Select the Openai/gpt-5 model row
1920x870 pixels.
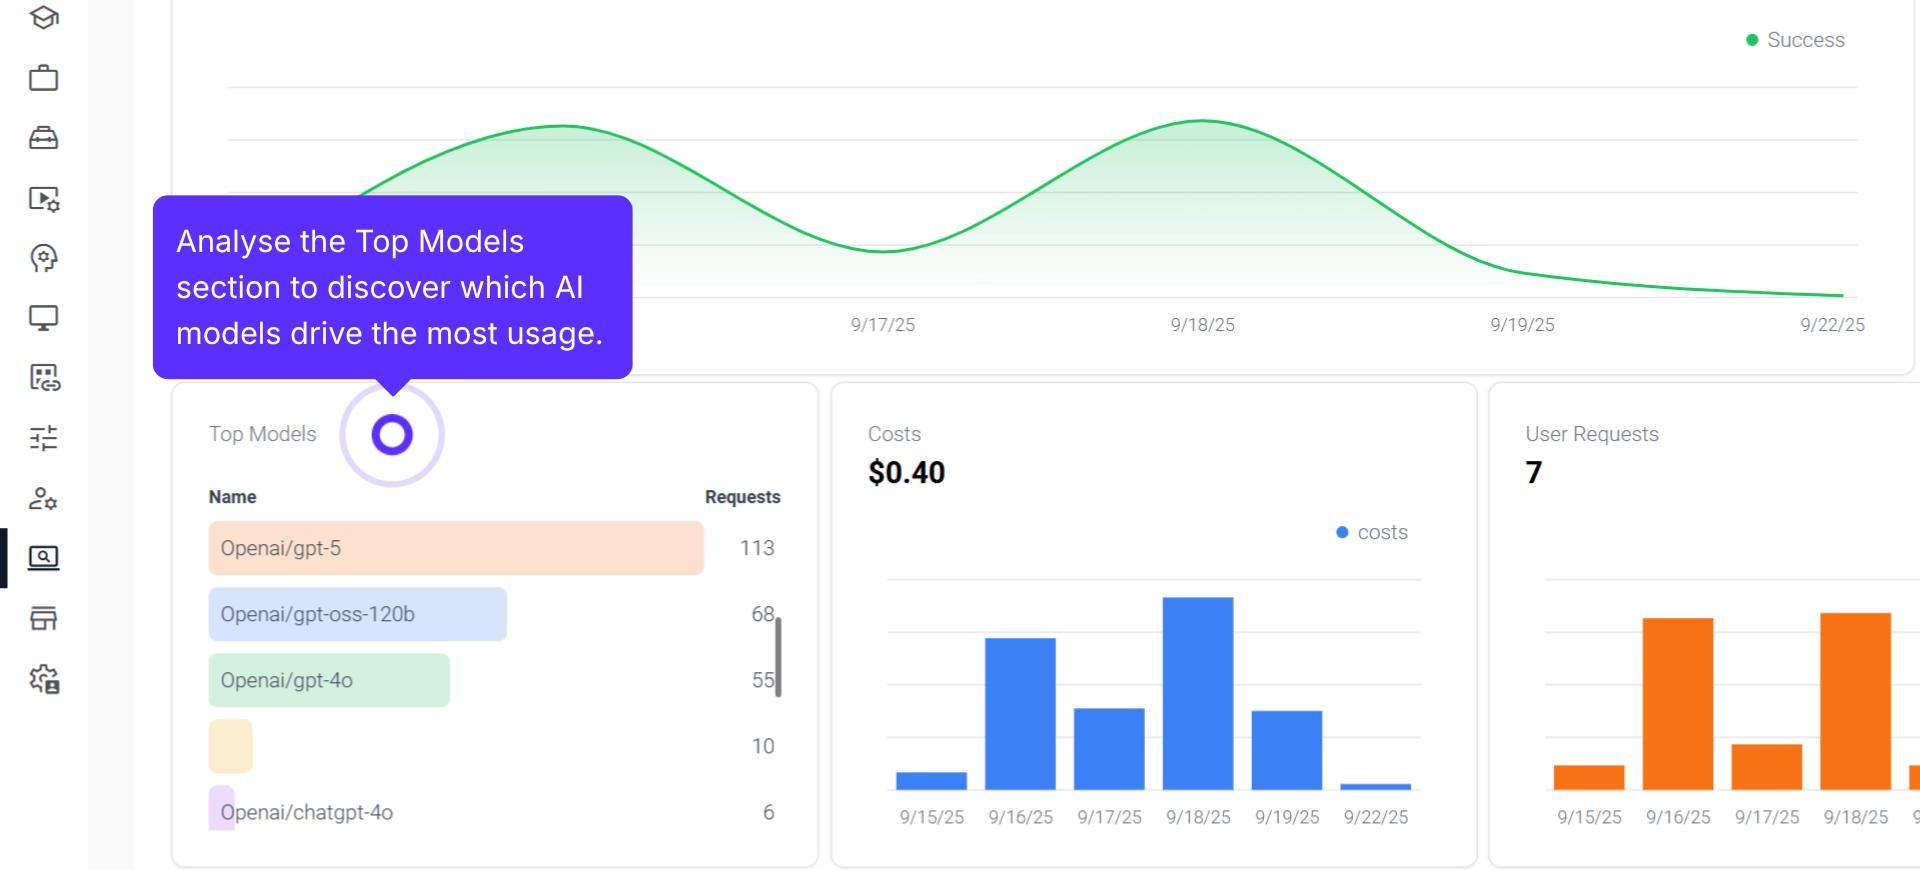[x=455, y=548]
